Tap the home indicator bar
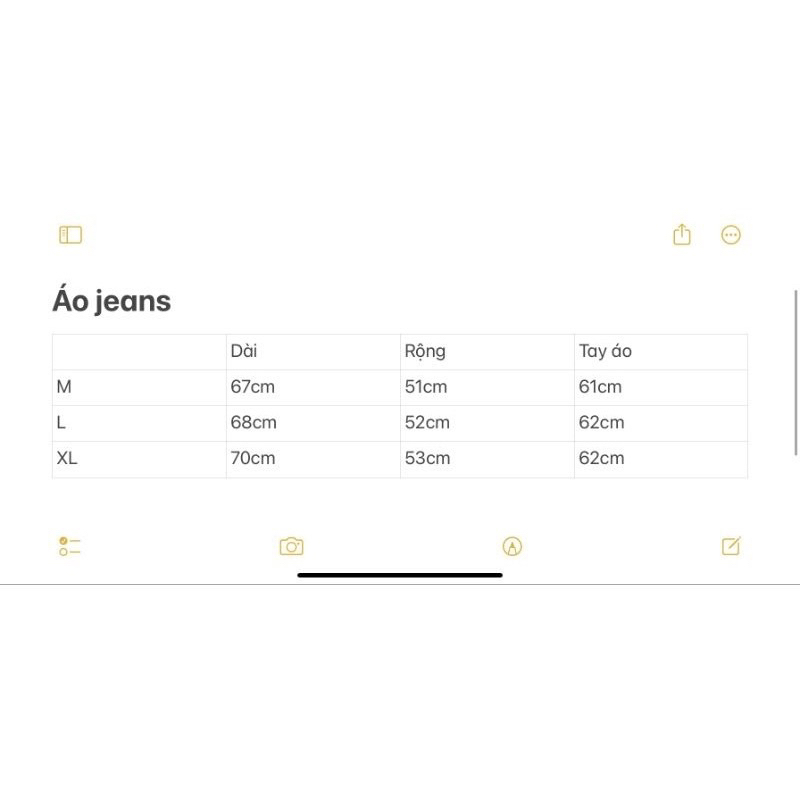Screen dimensions: 800x800 tap(400, 575)
